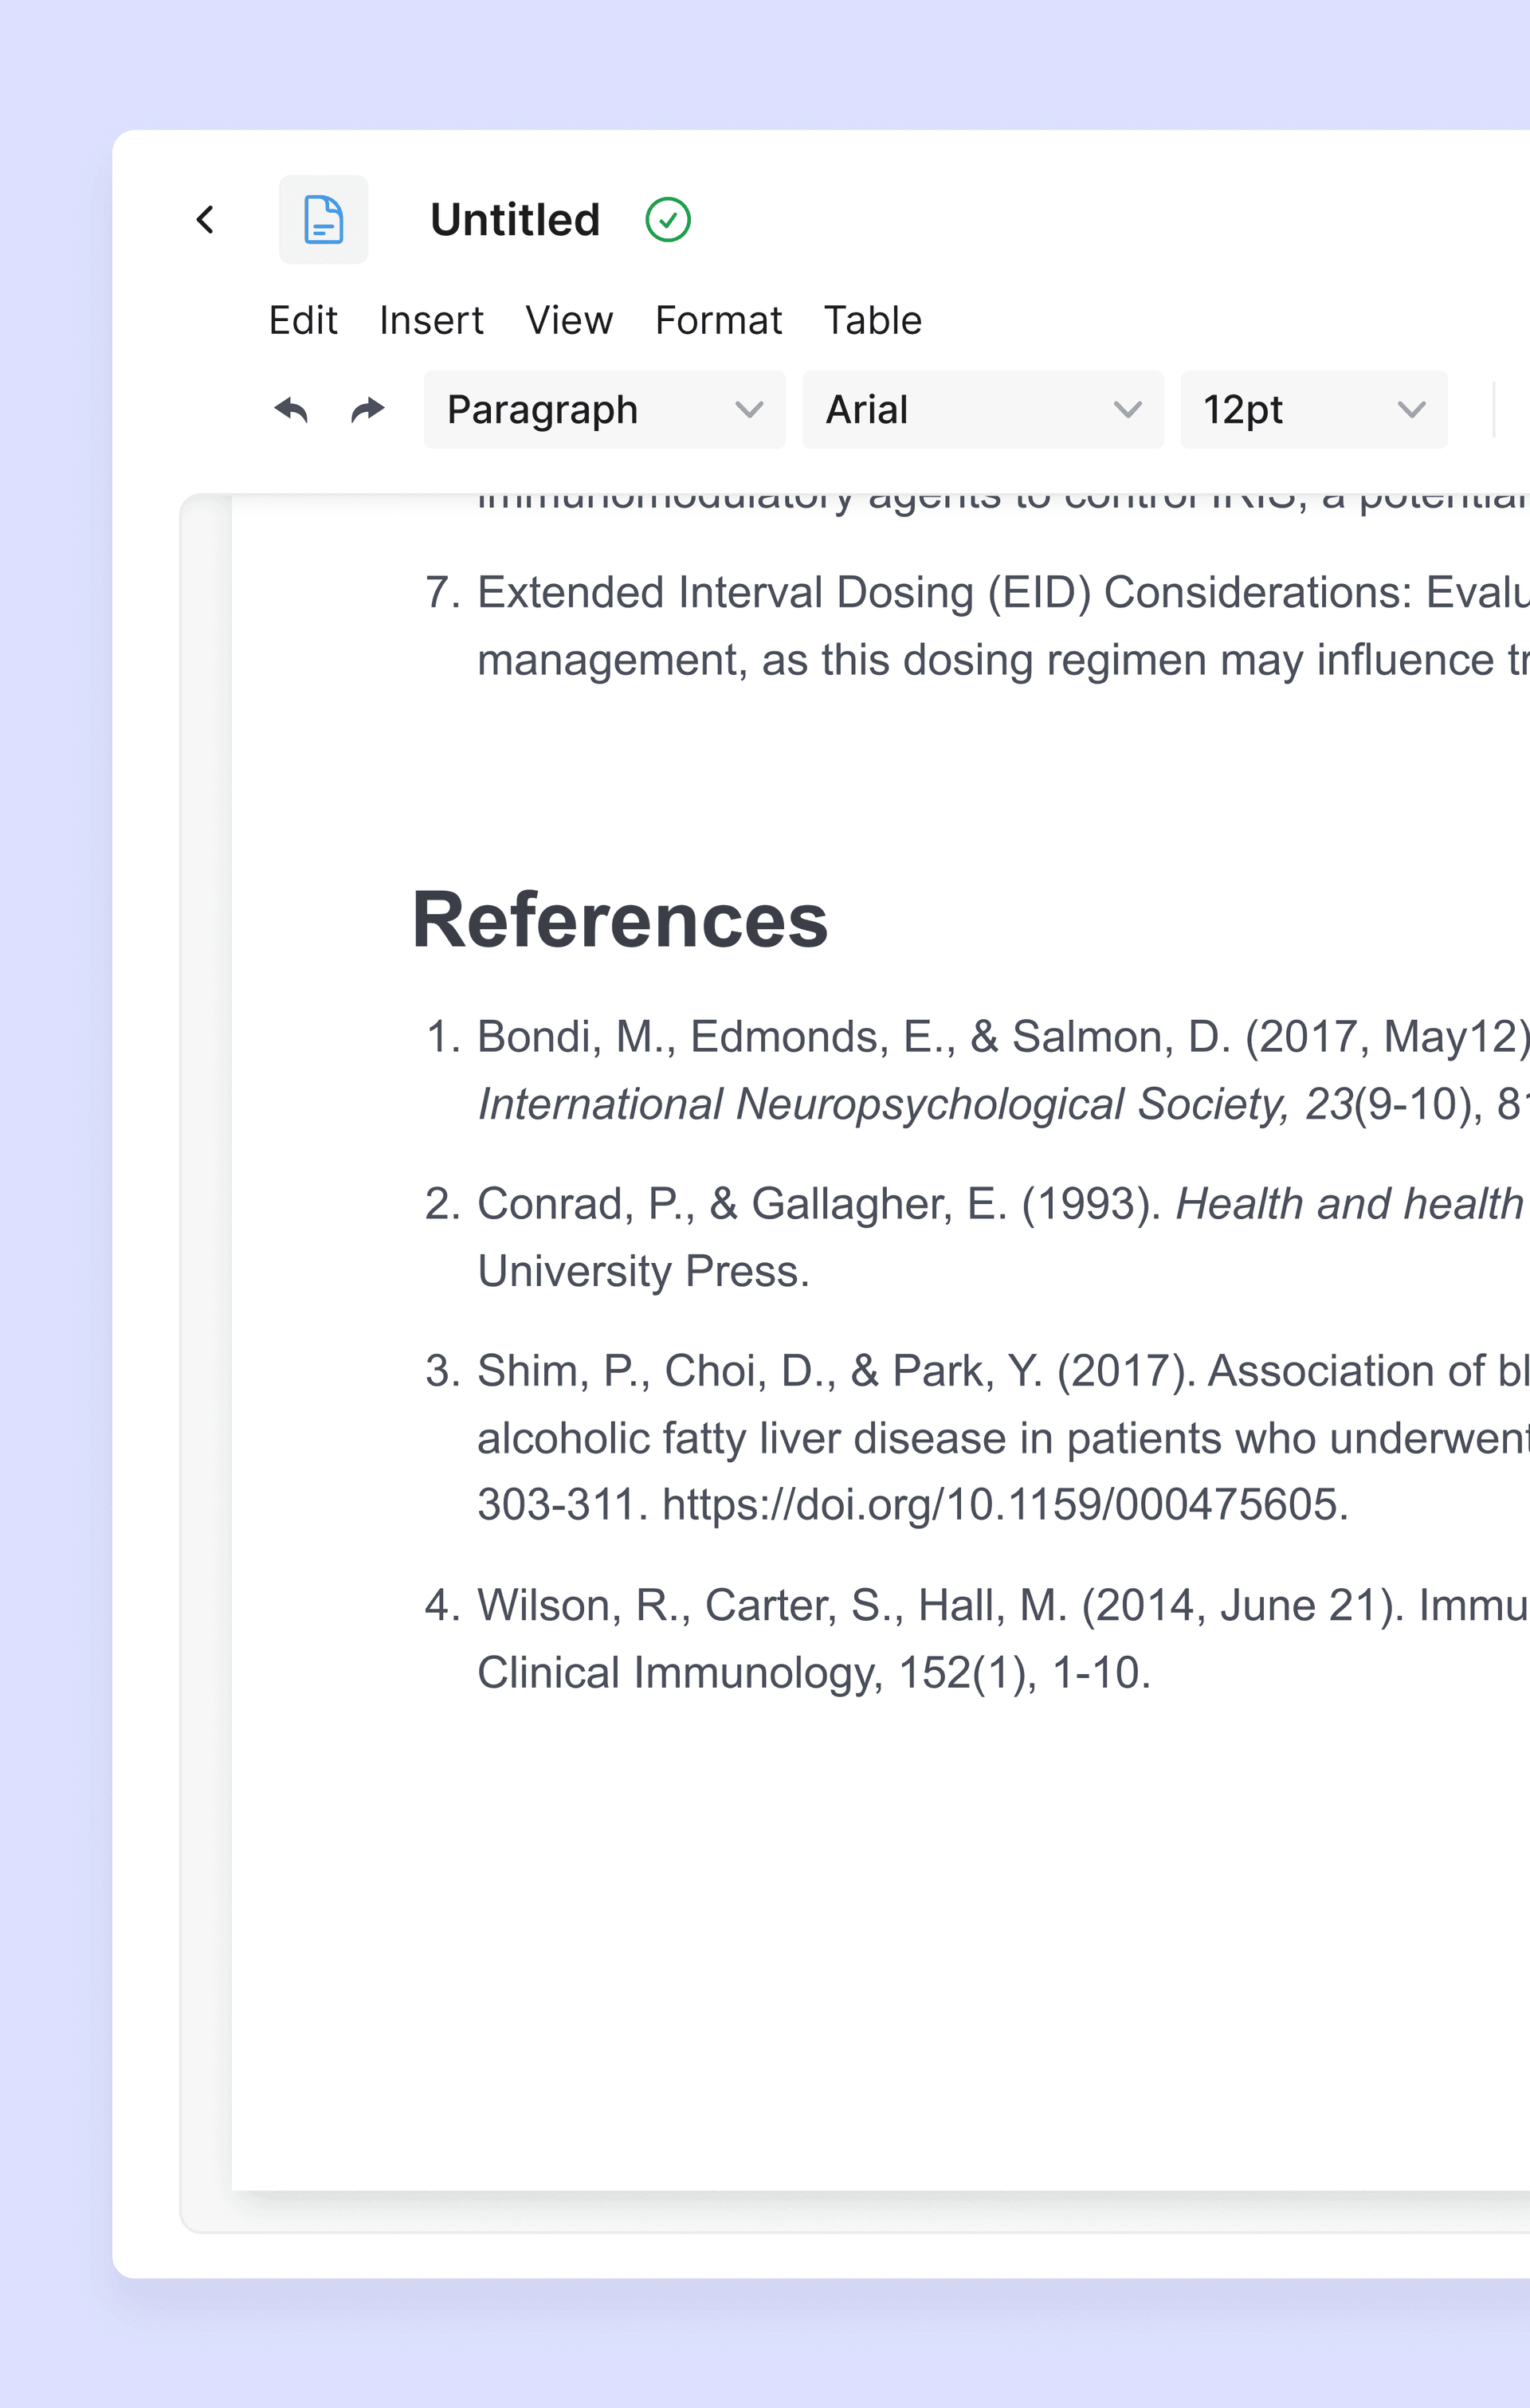
Task: Open the Format menu
Action: pos(718,321)
